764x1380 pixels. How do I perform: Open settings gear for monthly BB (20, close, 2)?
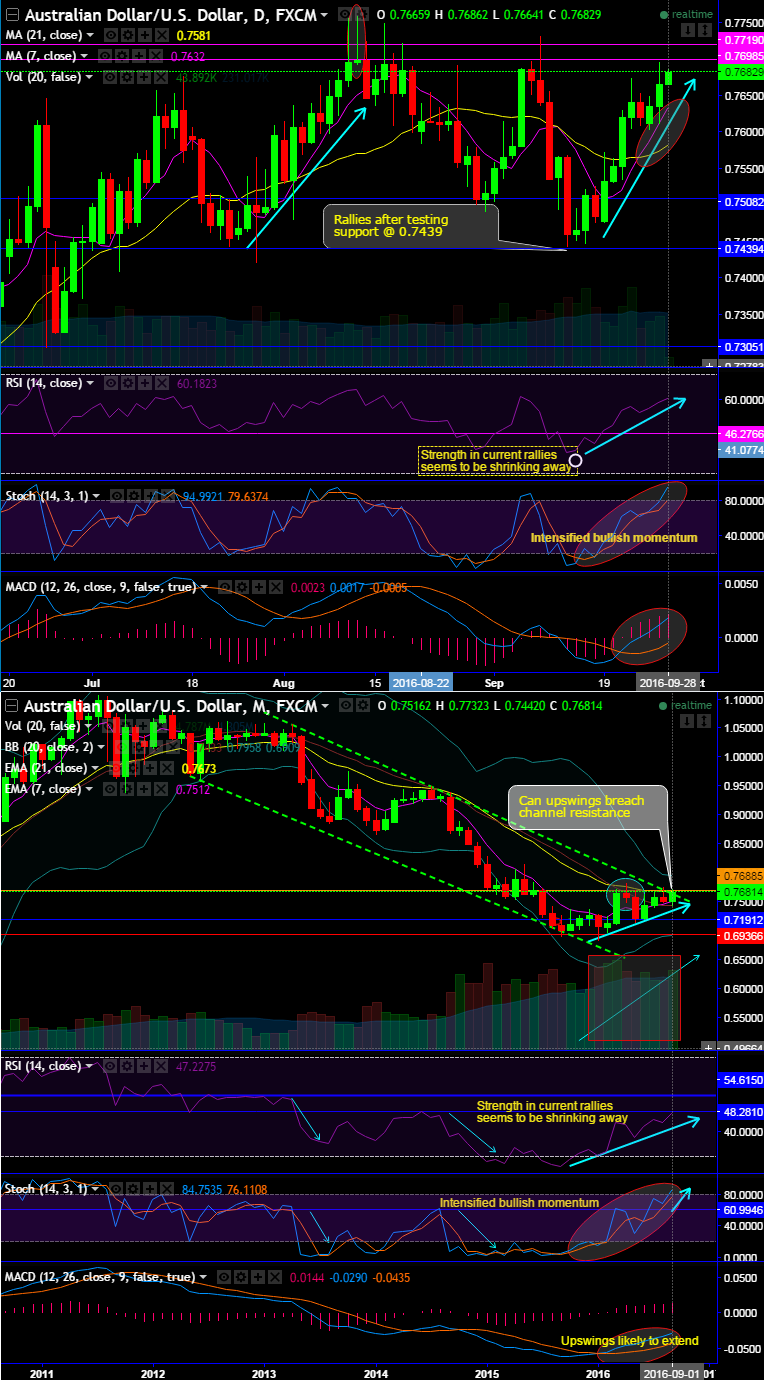click(x=138, y=747)
